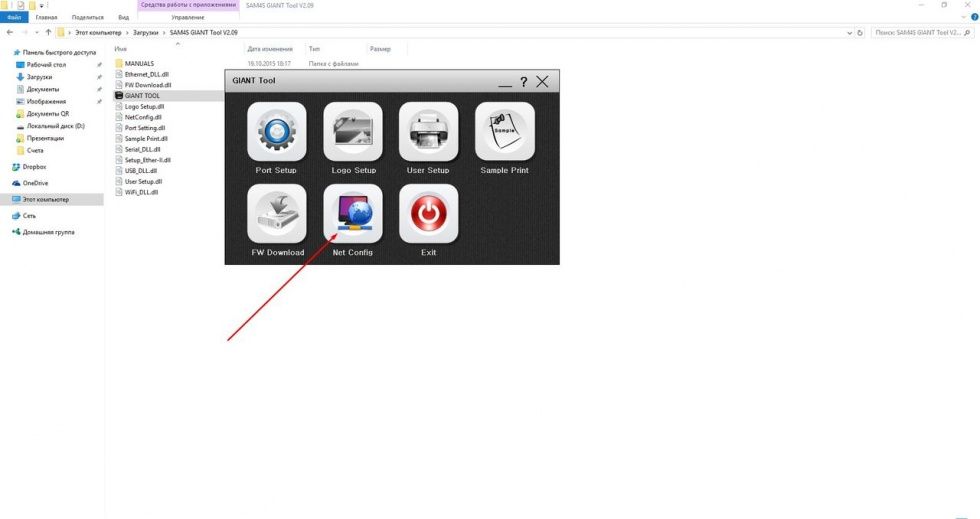
Task: Open Изображения in sidebar
Action: point(41,101)
